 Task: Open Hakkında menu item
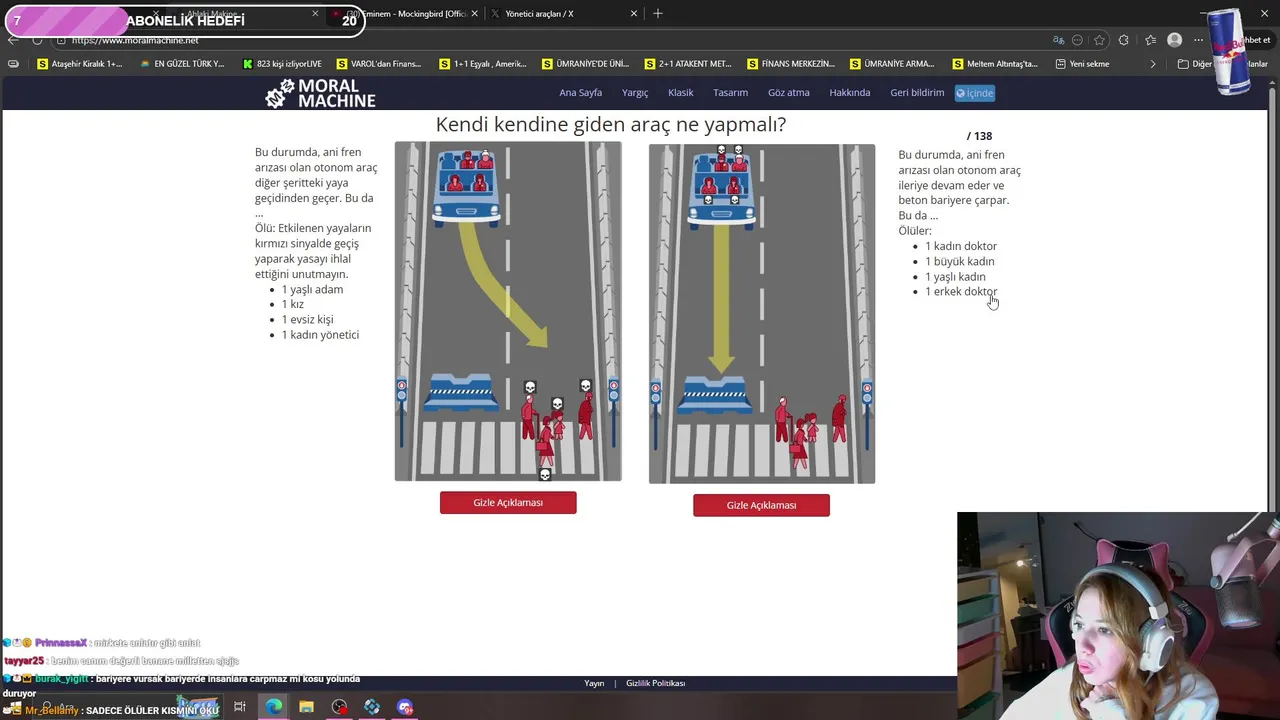click(850, 93)
